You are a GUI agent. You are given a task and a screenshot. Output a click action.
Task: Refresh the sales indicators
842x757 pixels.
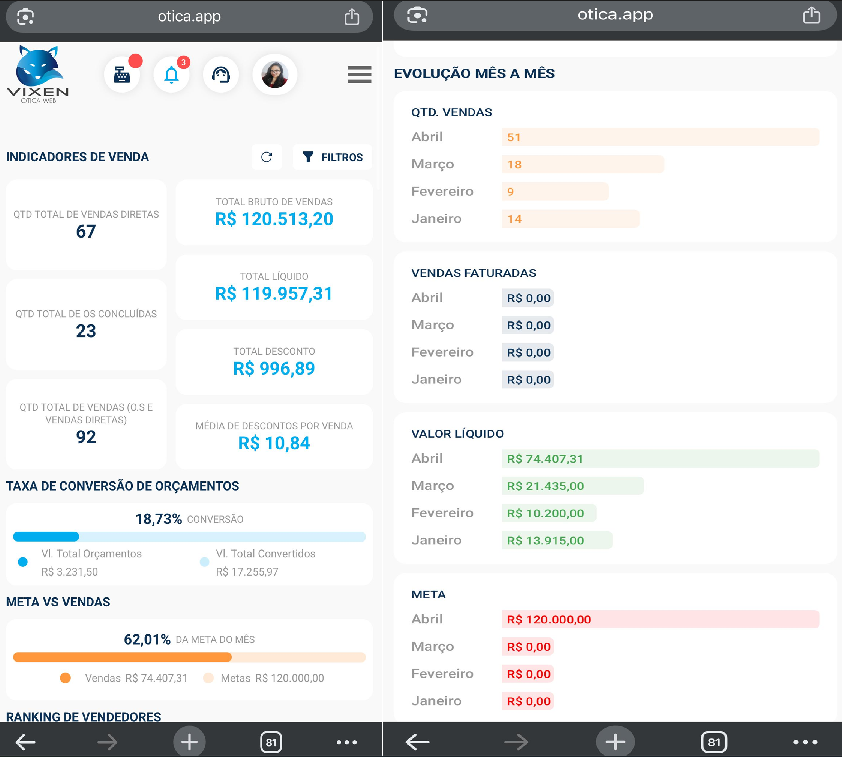[x=266, y=157]
